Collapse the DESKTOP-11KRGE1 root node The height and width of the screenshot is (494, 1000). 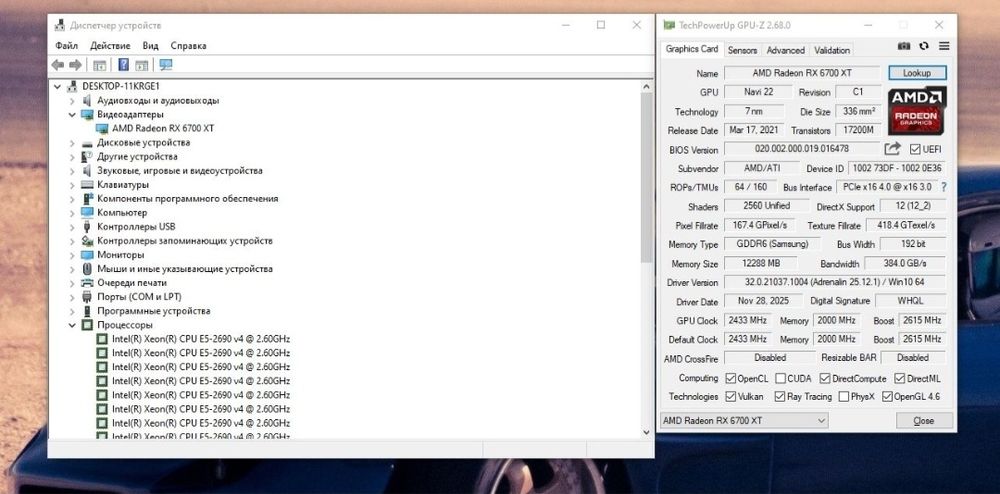pos(57,87)
